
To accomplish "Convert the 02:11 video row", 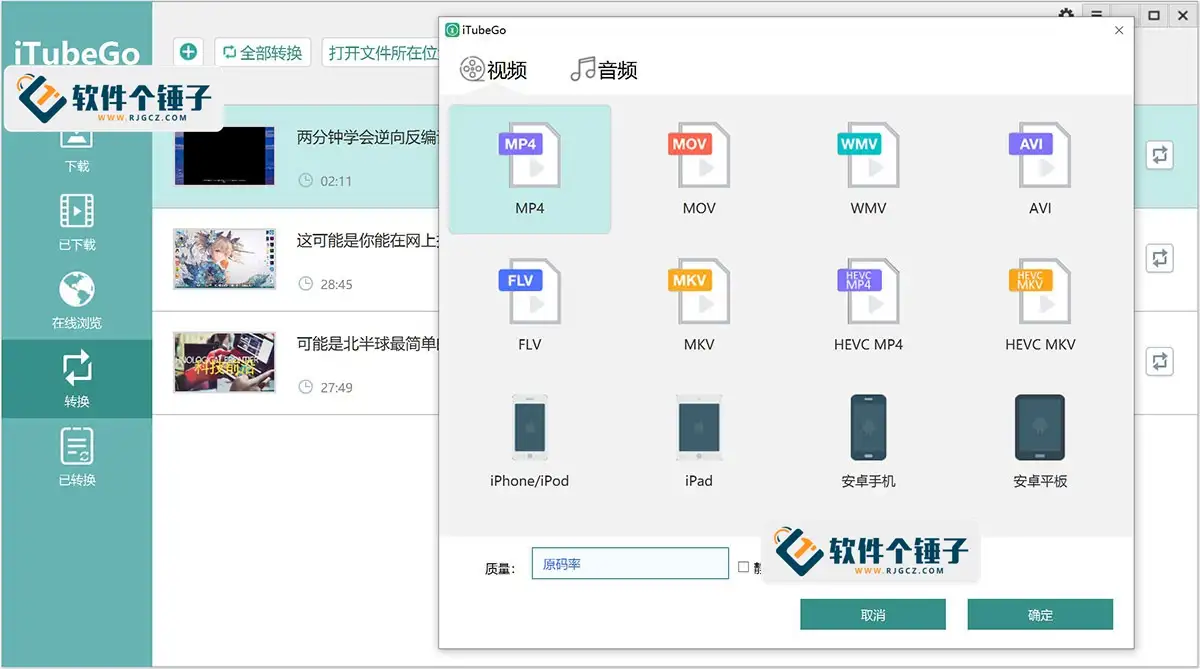I will 1159,155.
